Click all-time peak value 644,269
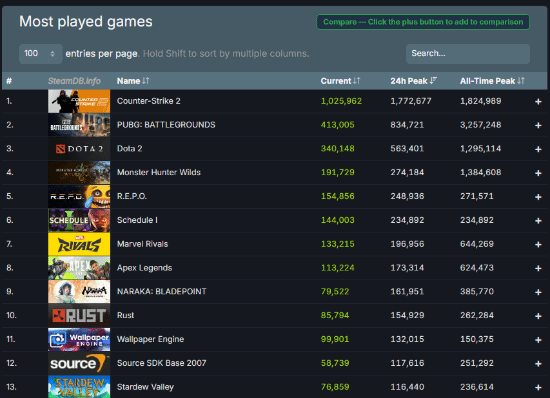Image resolution: width=550 pixels, height=398 pixels. point(477,244)
